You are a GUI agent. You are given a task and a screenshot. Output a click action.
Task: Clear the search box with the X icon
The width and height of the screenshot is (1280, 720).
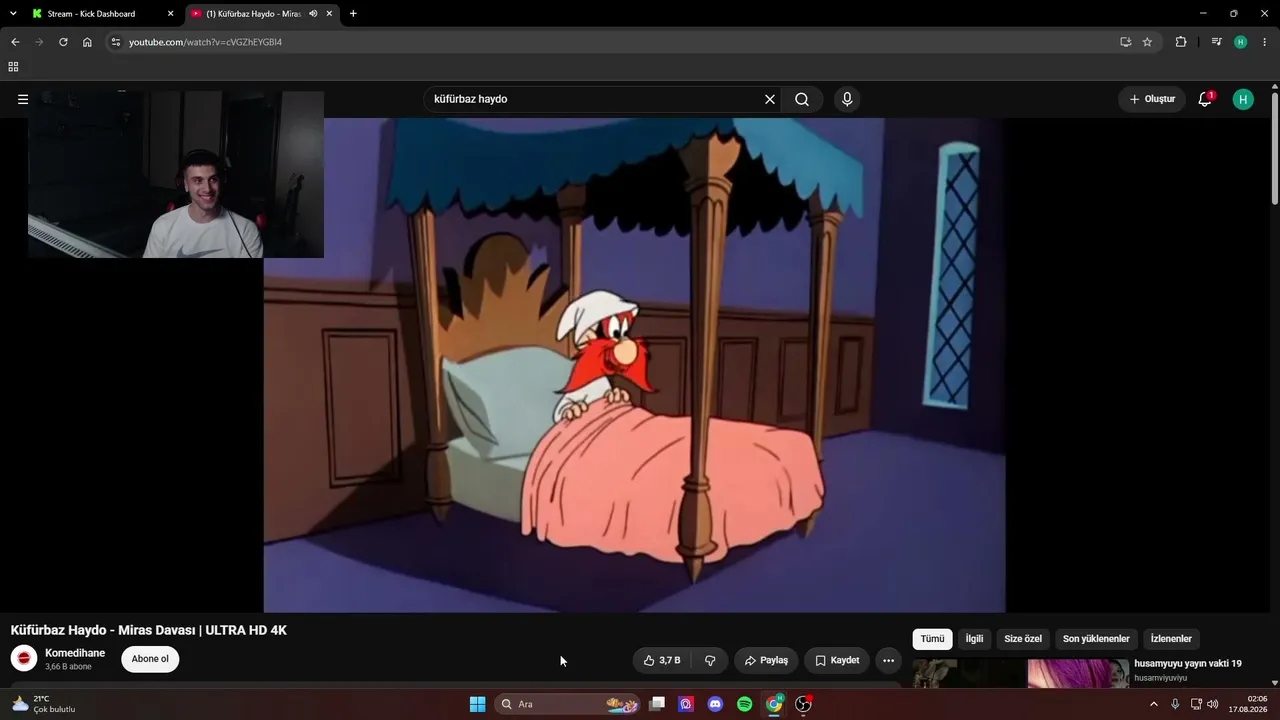click(770, 99)
